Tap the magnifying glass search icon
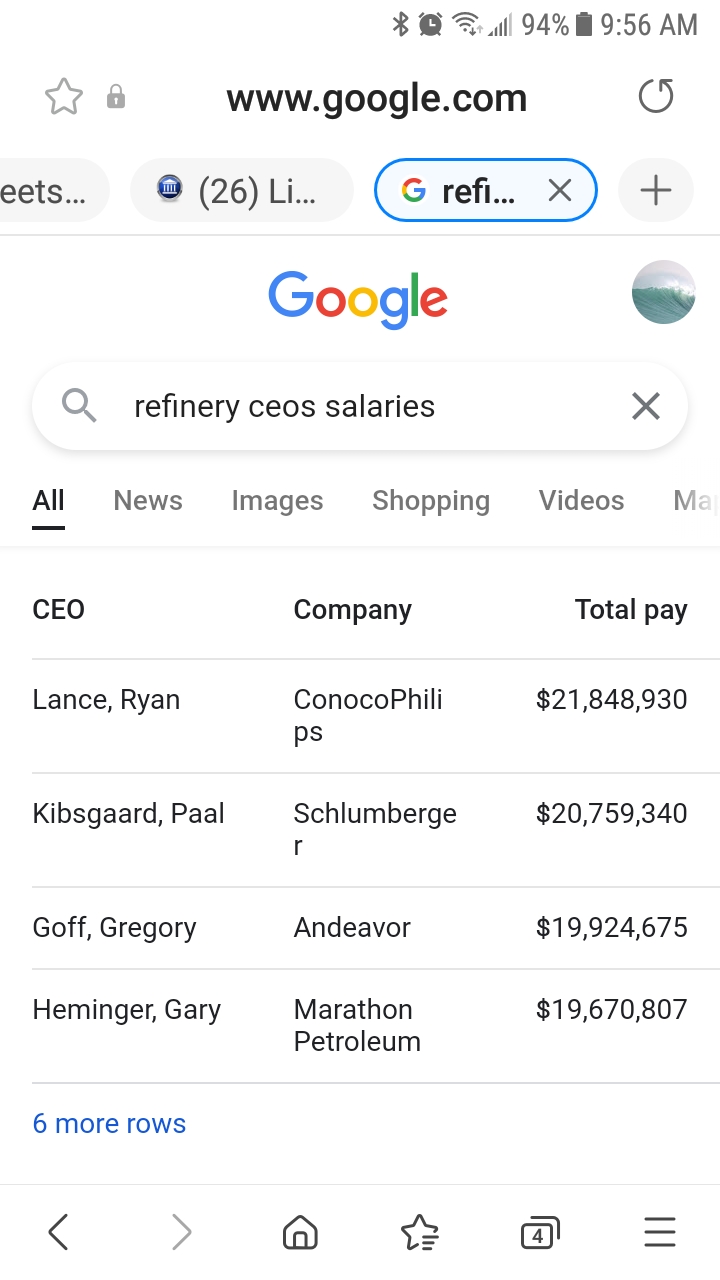Screen dimensions: 720x1280 [x=79, y=406]
